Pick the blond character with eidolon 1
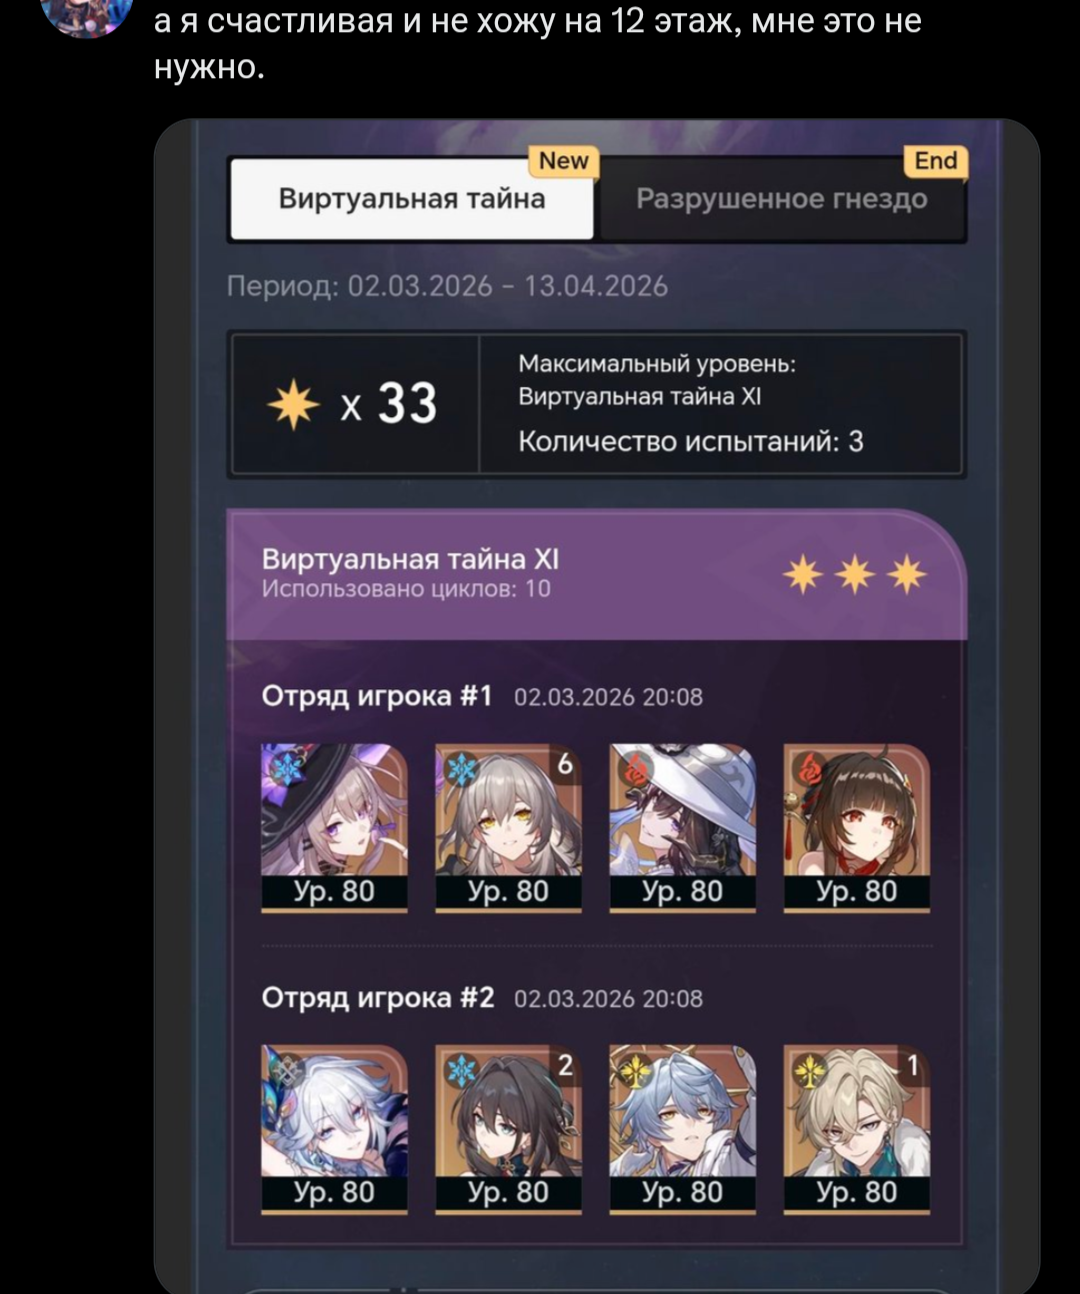 click(856, 1129)
